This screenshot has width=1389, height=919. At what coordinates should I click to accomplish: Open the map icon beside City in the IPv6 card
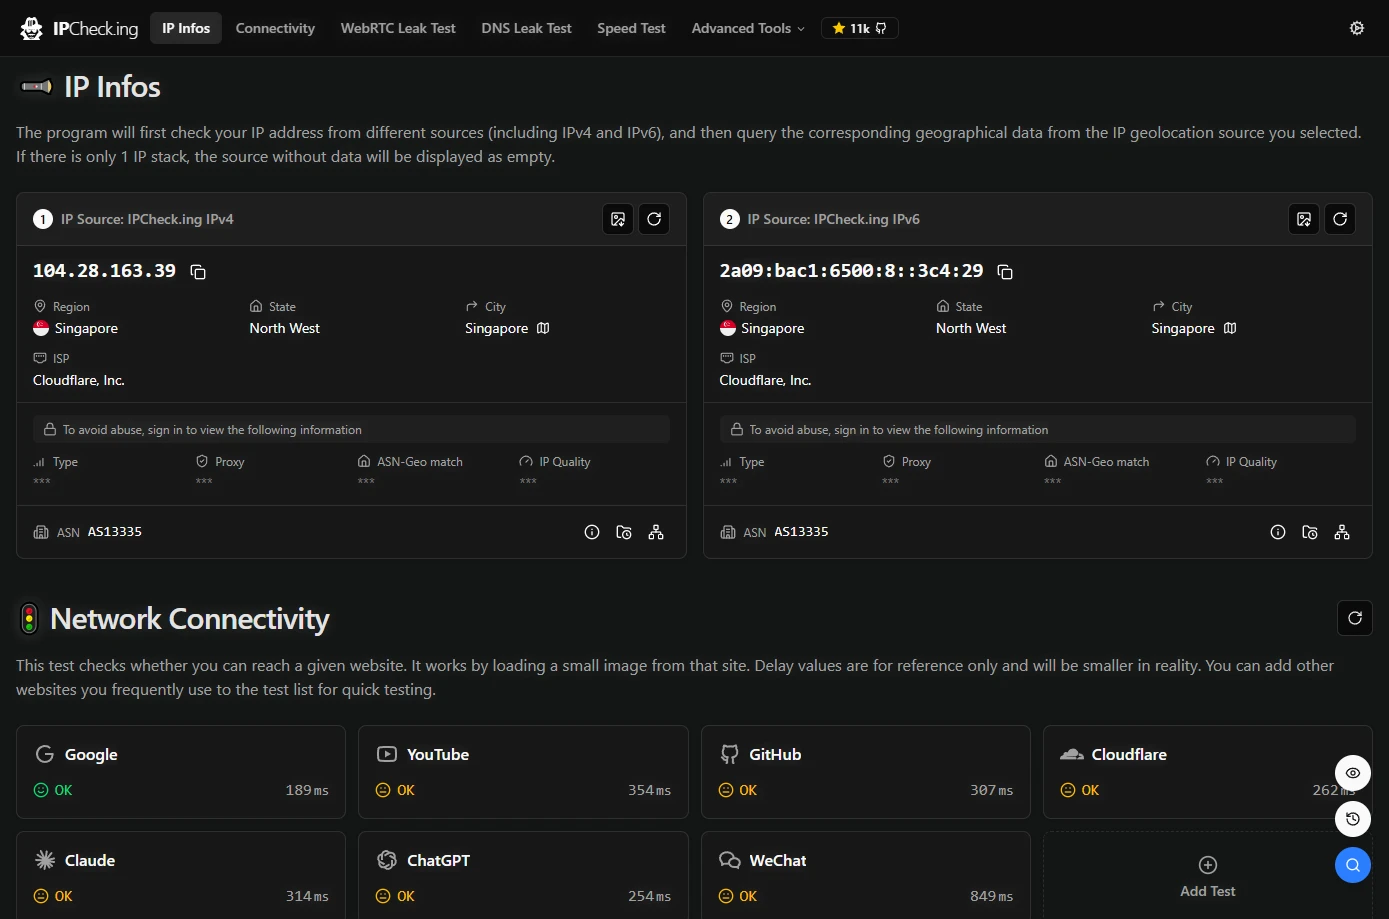click(1230, 328)
